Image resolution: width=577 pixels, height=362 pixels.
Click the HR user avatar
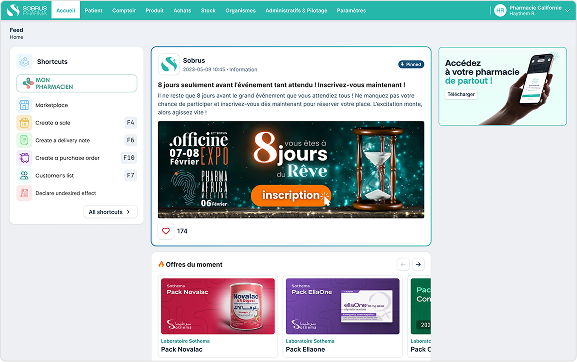coord(500,10)
